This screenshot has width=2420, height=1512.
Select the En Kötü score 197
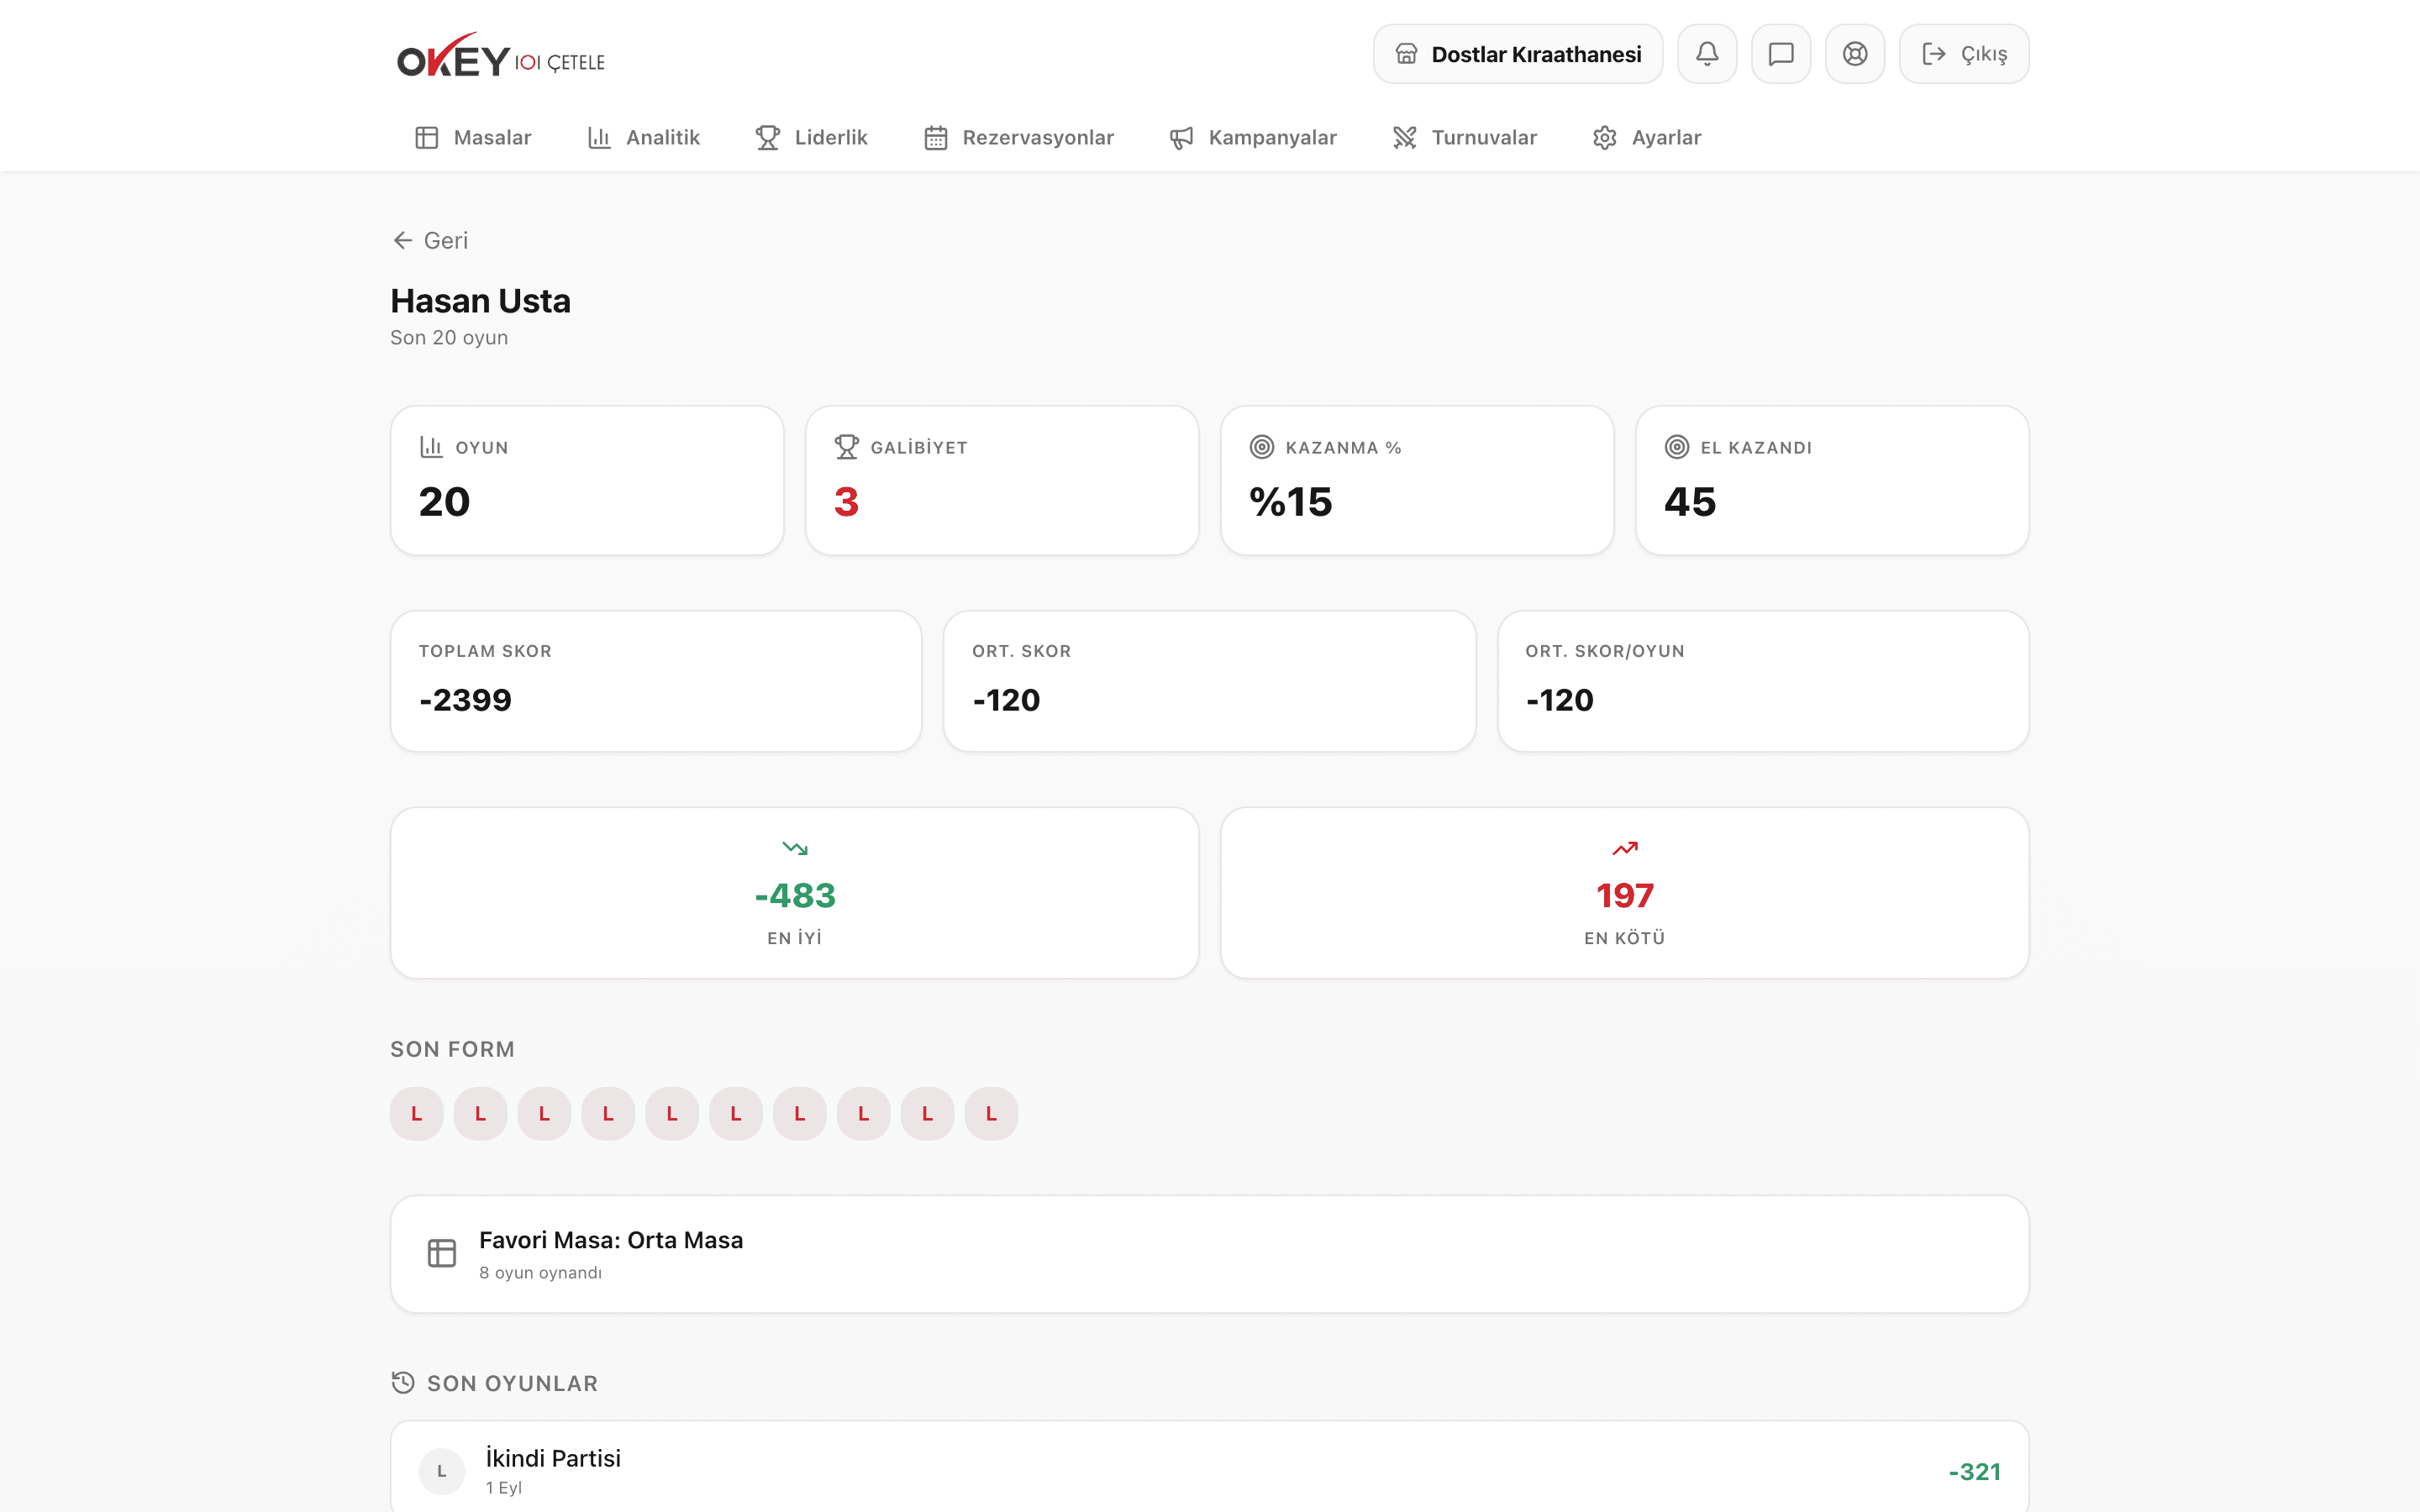pyautogui.click(x=1625, y=896)
